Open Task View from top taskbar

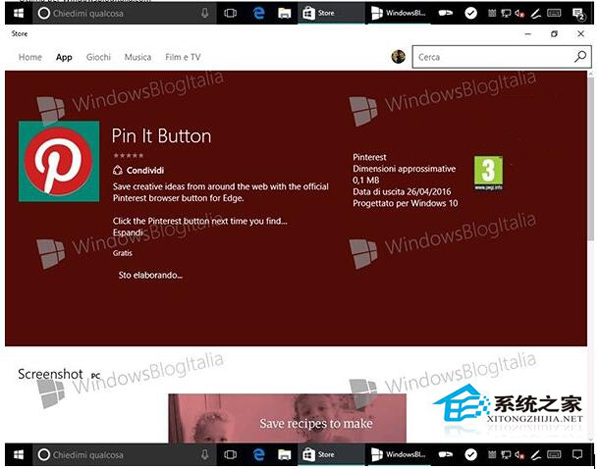pyautogui.click(x=230, y=13)
